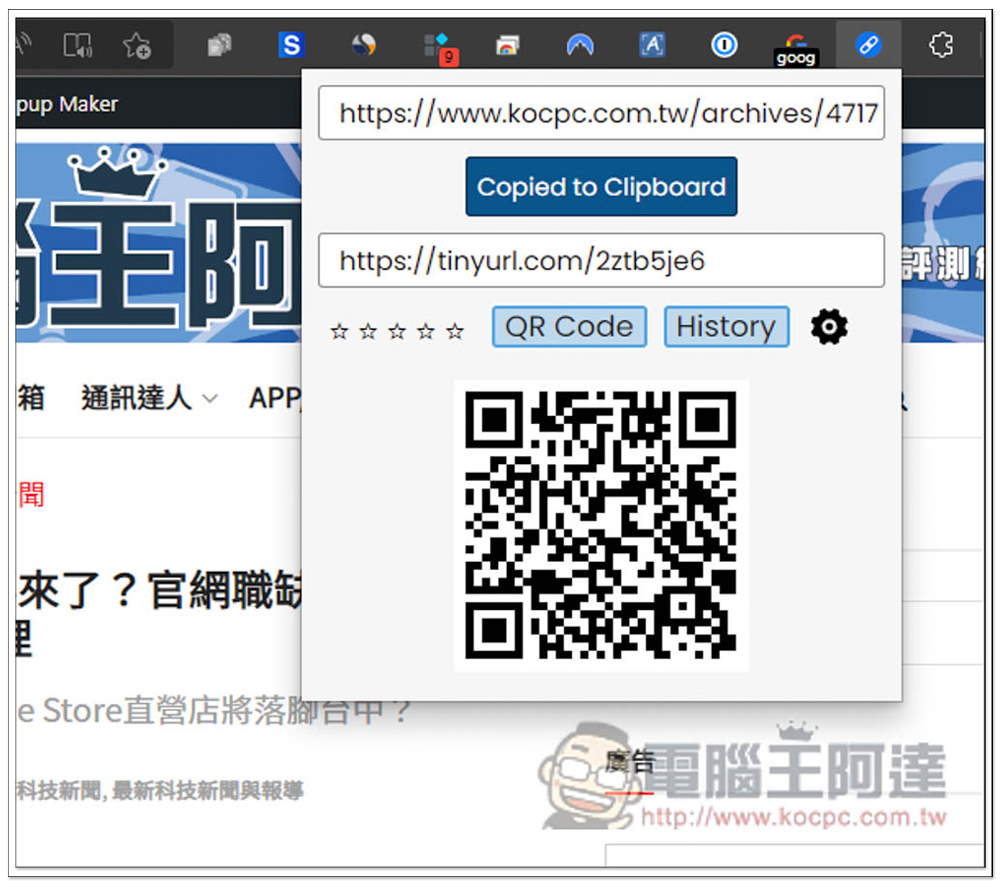Open the History button
This screenshot has height=887, width=1000.
click(x=726, y=326)
